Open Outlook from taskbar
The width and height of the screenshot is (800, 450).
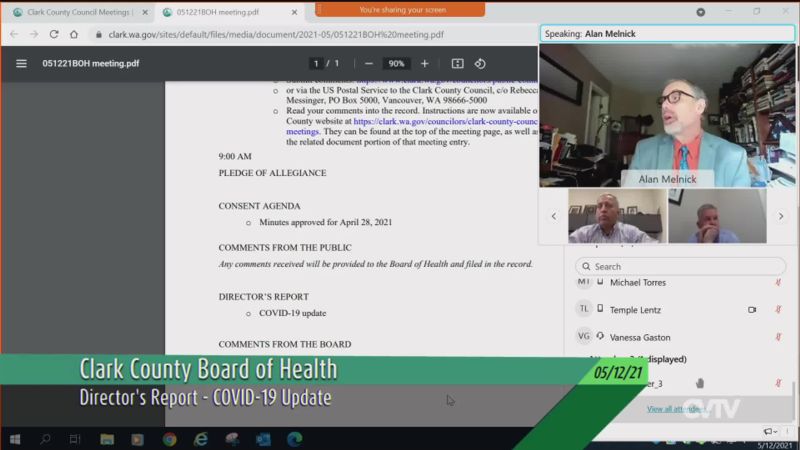pyautogui.click(x=263, y=439)
